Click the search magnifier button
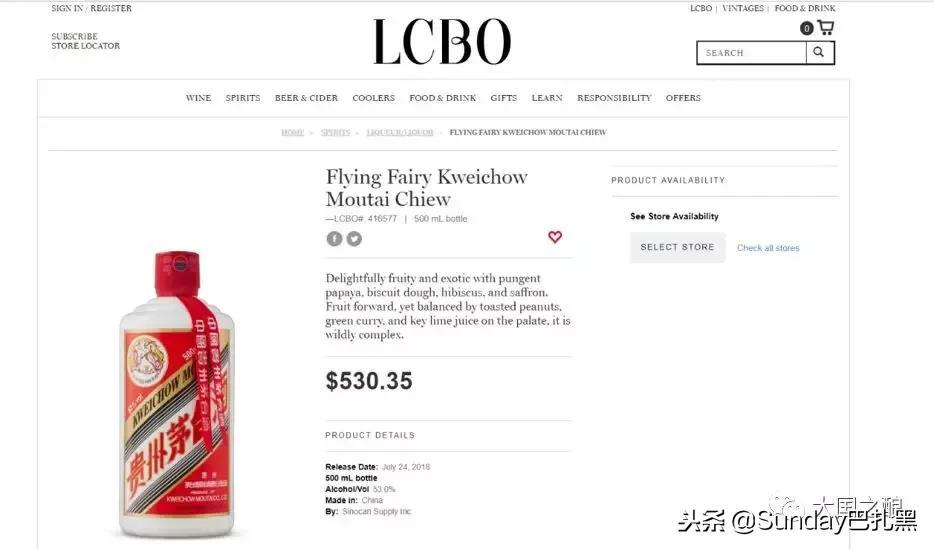Viewport: 934px width, 549px height. pos(820,52)
